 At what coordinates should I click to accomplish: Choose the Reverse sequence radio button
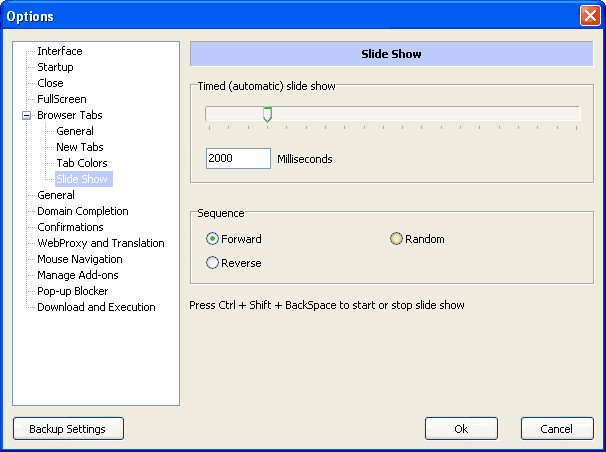212,263
